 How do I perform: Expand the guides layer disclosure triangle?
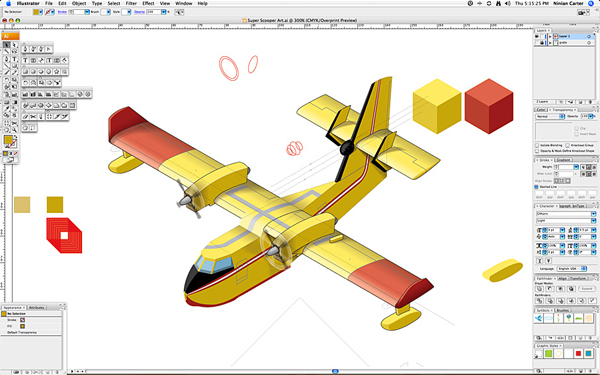tap(550, 43)
